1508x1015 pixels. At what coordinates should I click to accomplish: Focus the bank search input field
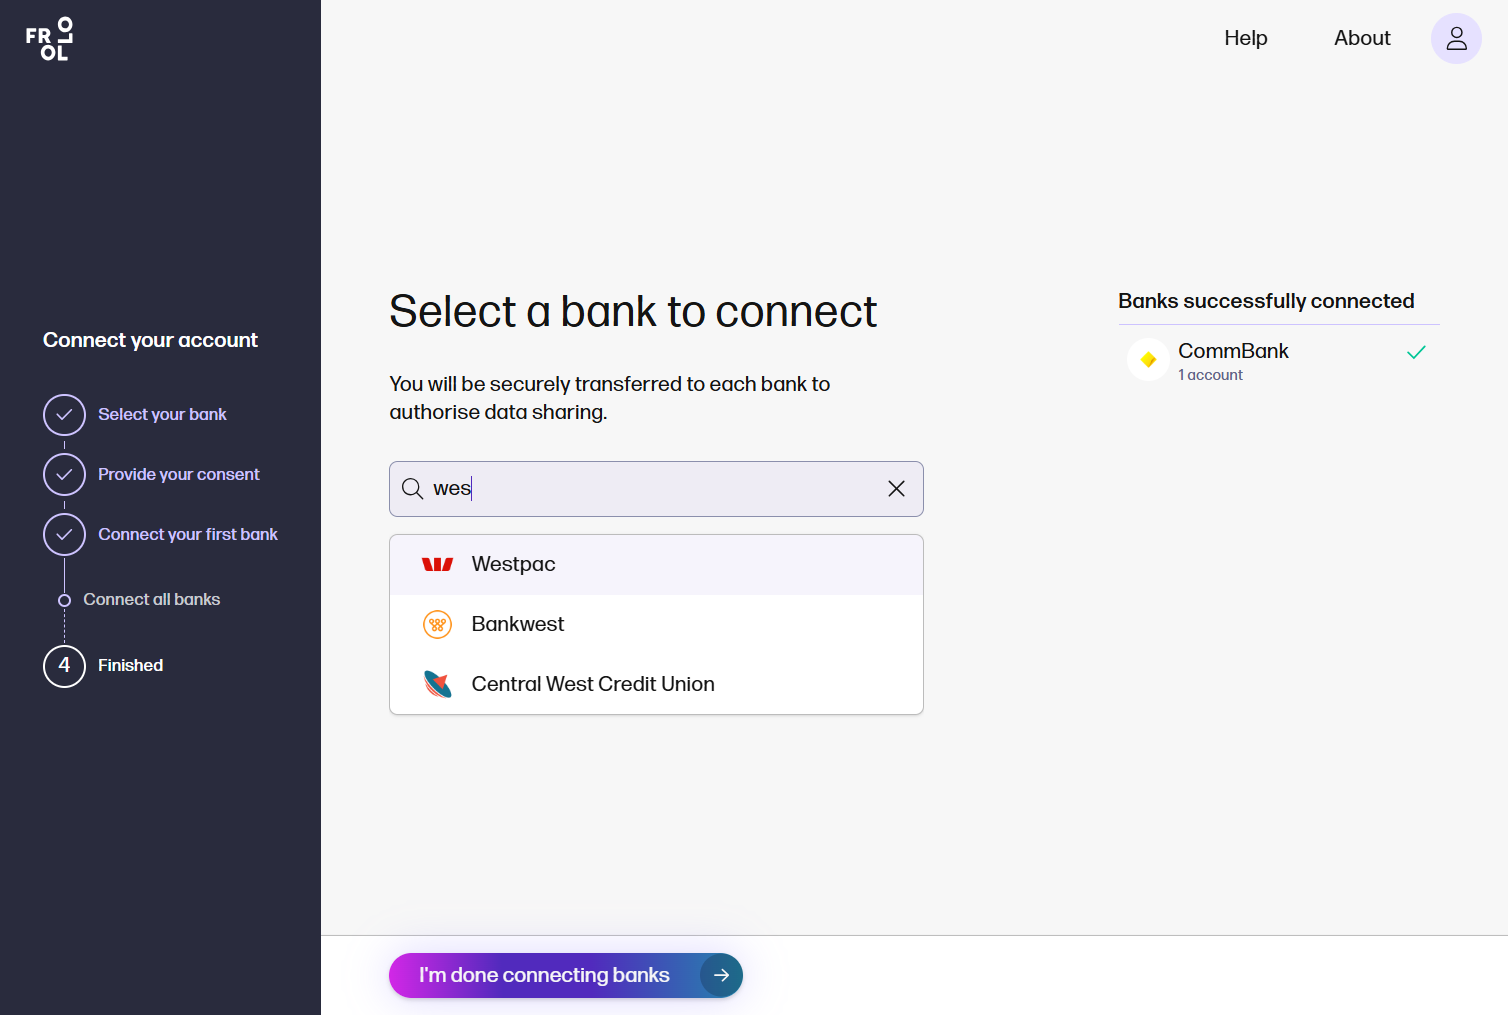pyautogui.click(x=656, y=489)
